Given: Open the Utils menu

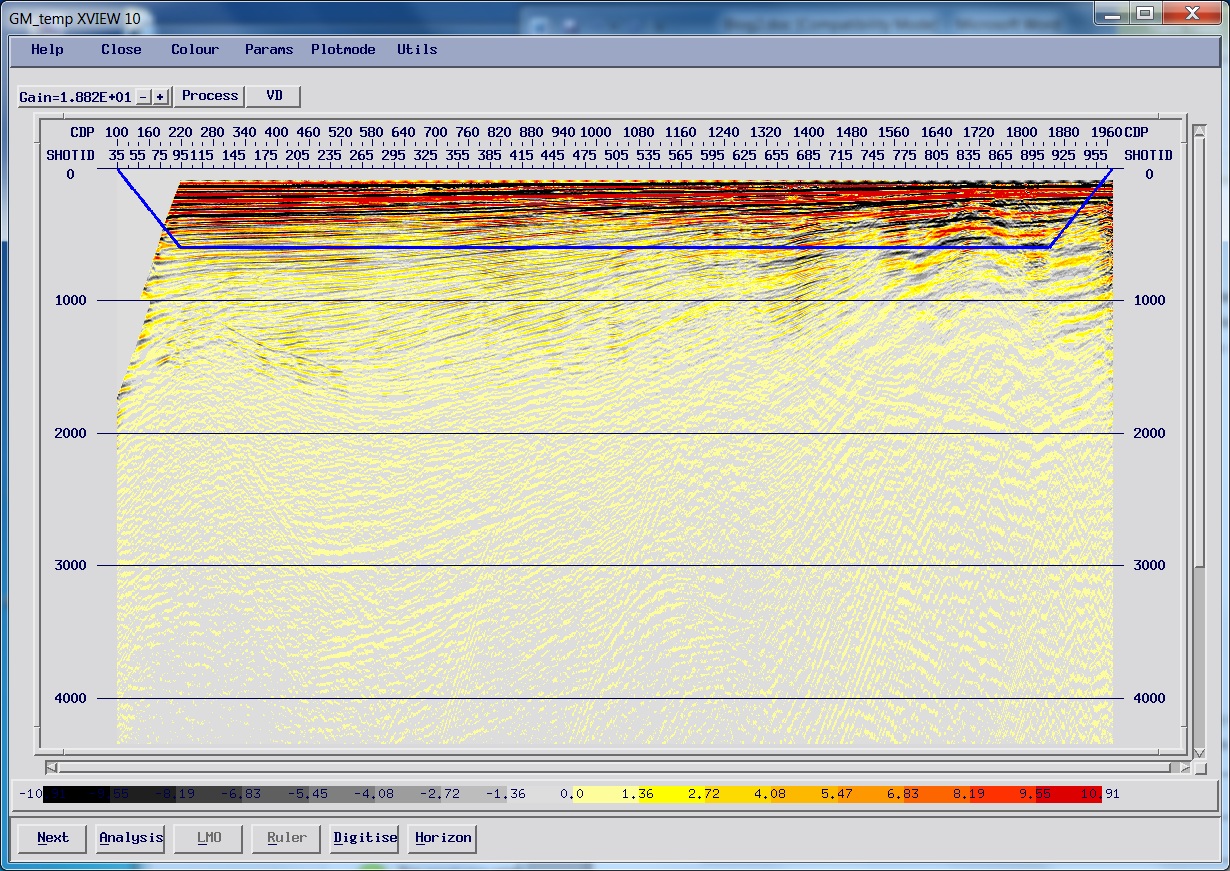Looking at the screenshot, I should point(417,49).
